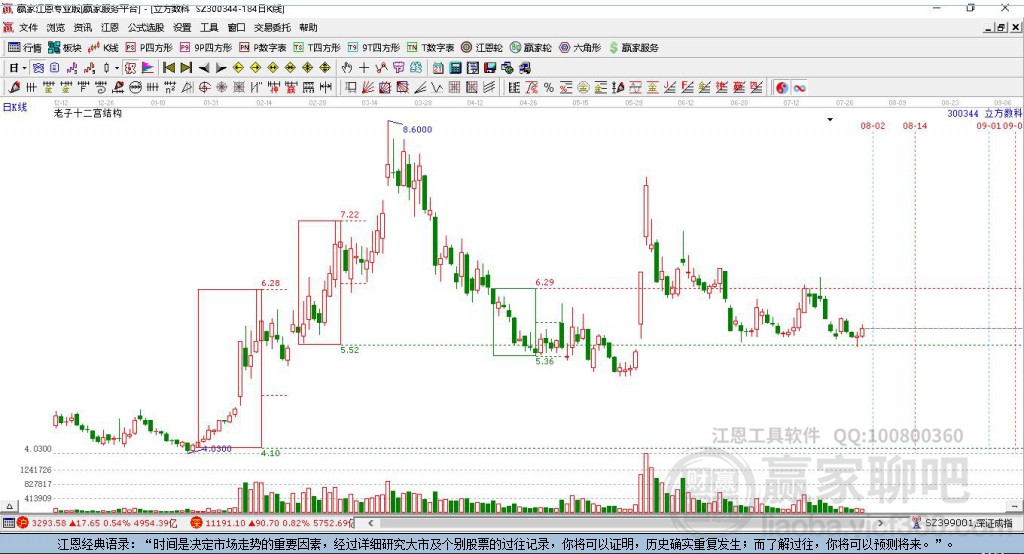
Task: Open the chart corner dropdown triangle
Action: [x=830, y=120]
